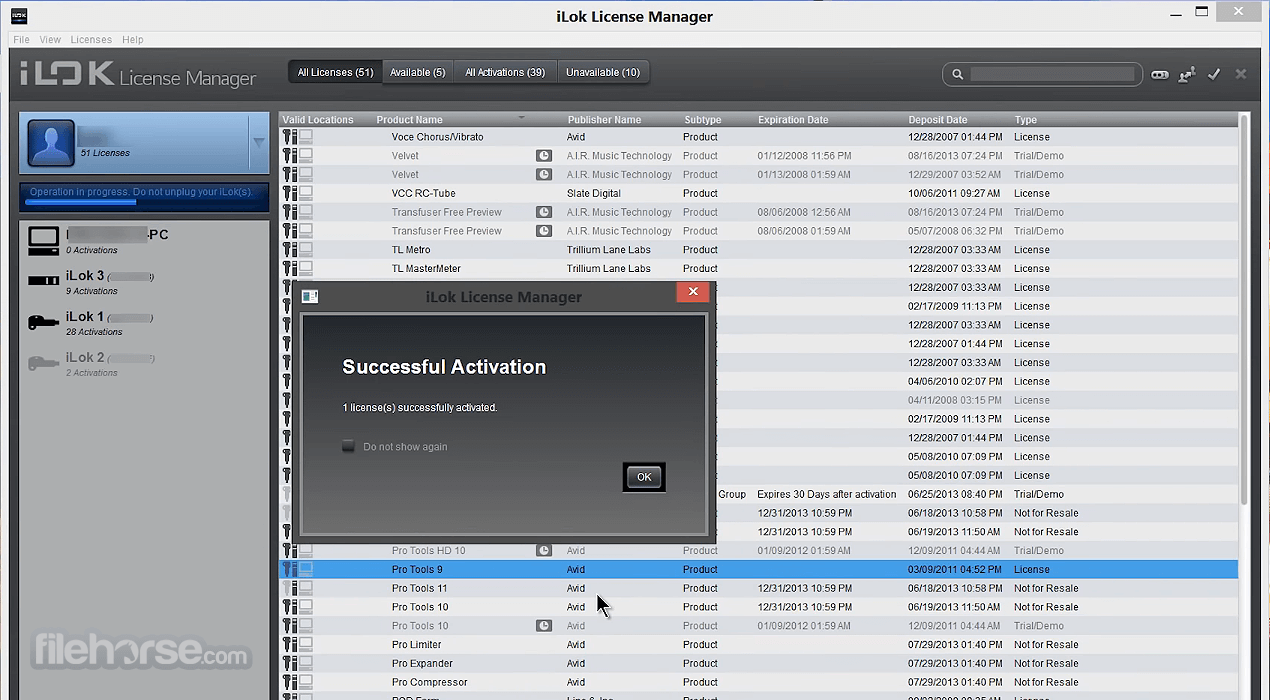The height and width of the screenshot is (700, 1270).
Task: Open the File menu
Action: pos(21,40)
